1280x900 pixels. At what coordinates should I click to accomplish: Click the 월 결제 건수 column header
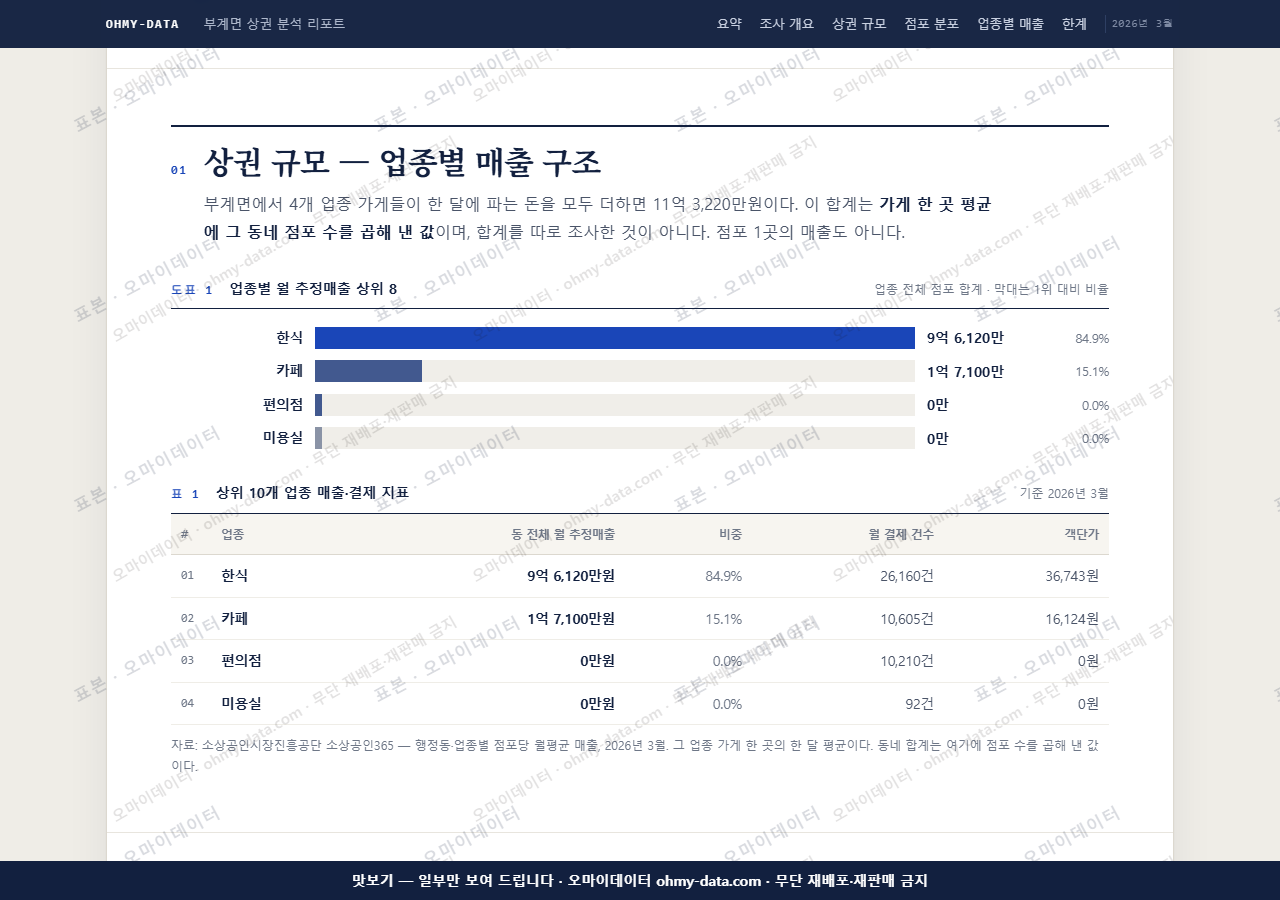pos(901,534)
